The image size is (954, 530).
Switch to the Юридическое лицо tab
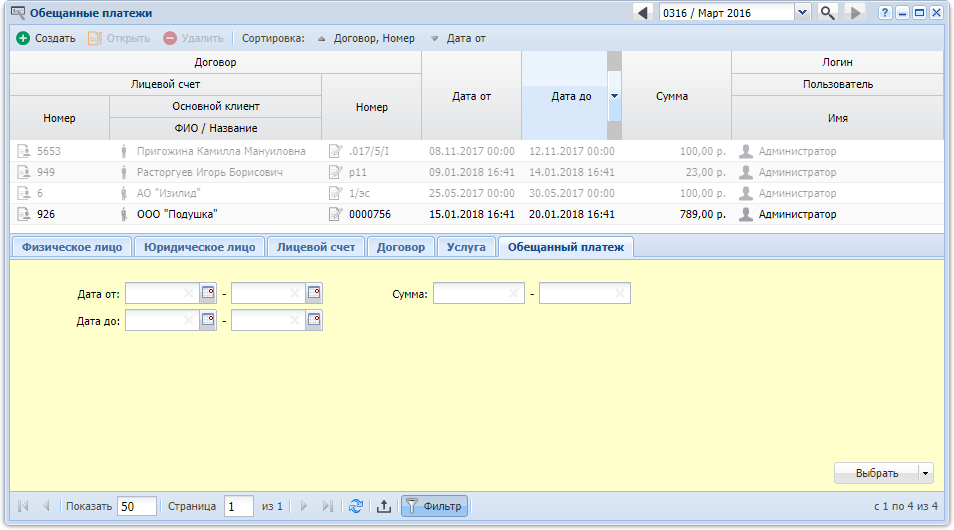point(200,247)
